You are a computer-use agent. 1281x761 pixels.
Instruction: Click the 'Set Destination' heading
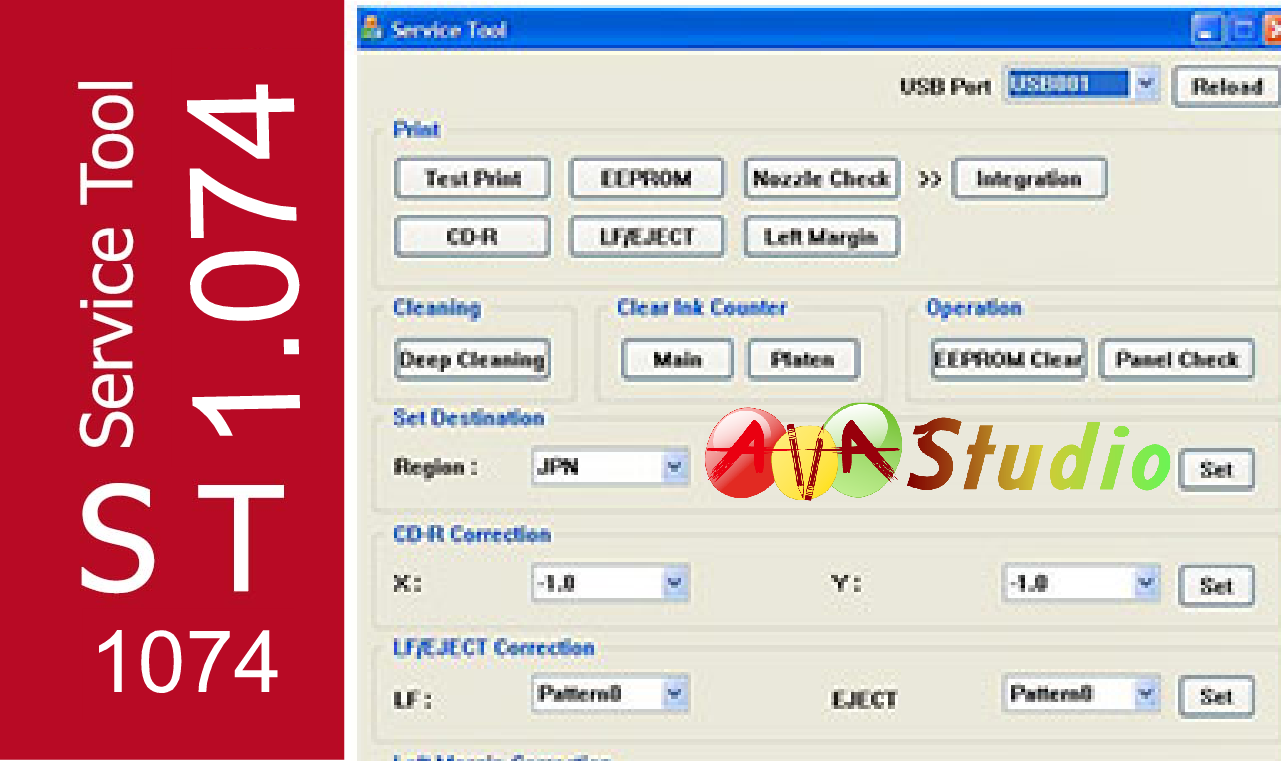pyautogui.click(x=468, y=418)
